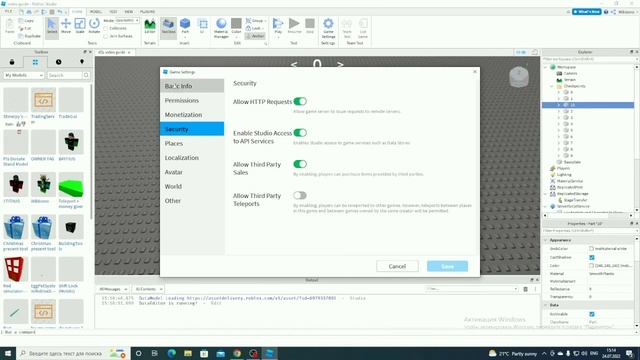The width and height of the screenshot is (640, 360).
Task: Click the Resume test button
Action: click(x=294, y=26)
